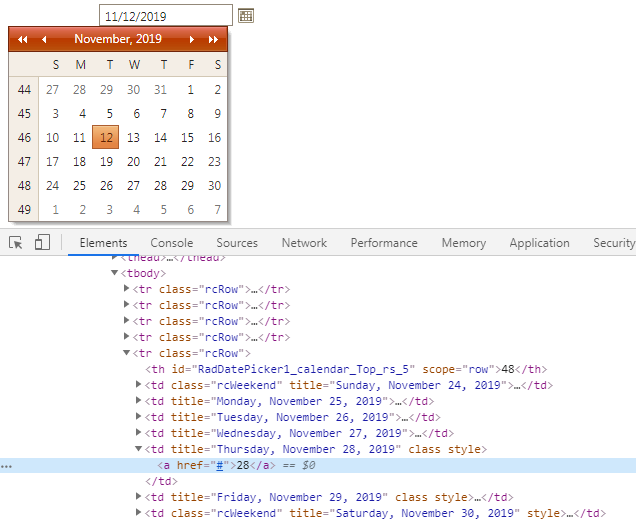Expand the Monday, November 25 td node
The width and height of the screenshot is (636, 523).
tap(138, 400)
